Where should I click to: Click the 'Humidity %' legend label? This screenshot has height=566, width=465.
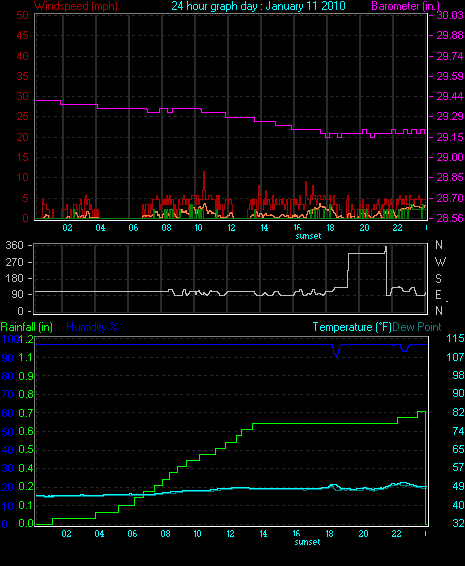coord(92,327)
